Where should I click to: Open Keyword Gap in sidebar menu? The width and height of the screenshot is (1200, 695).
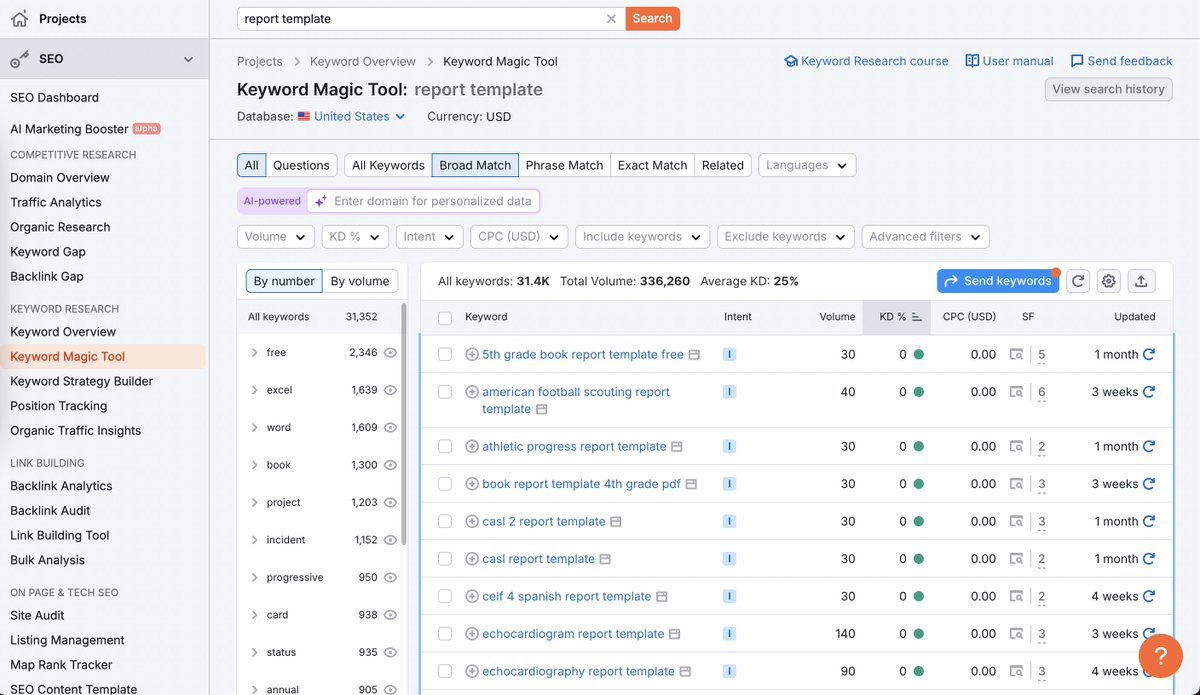[x=48, y=251]
